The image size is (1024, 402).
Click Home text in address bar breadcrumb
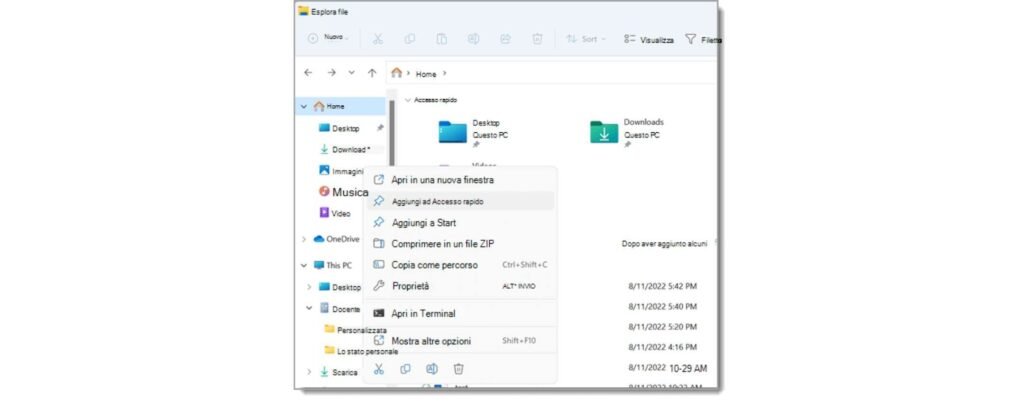(426, 74)
